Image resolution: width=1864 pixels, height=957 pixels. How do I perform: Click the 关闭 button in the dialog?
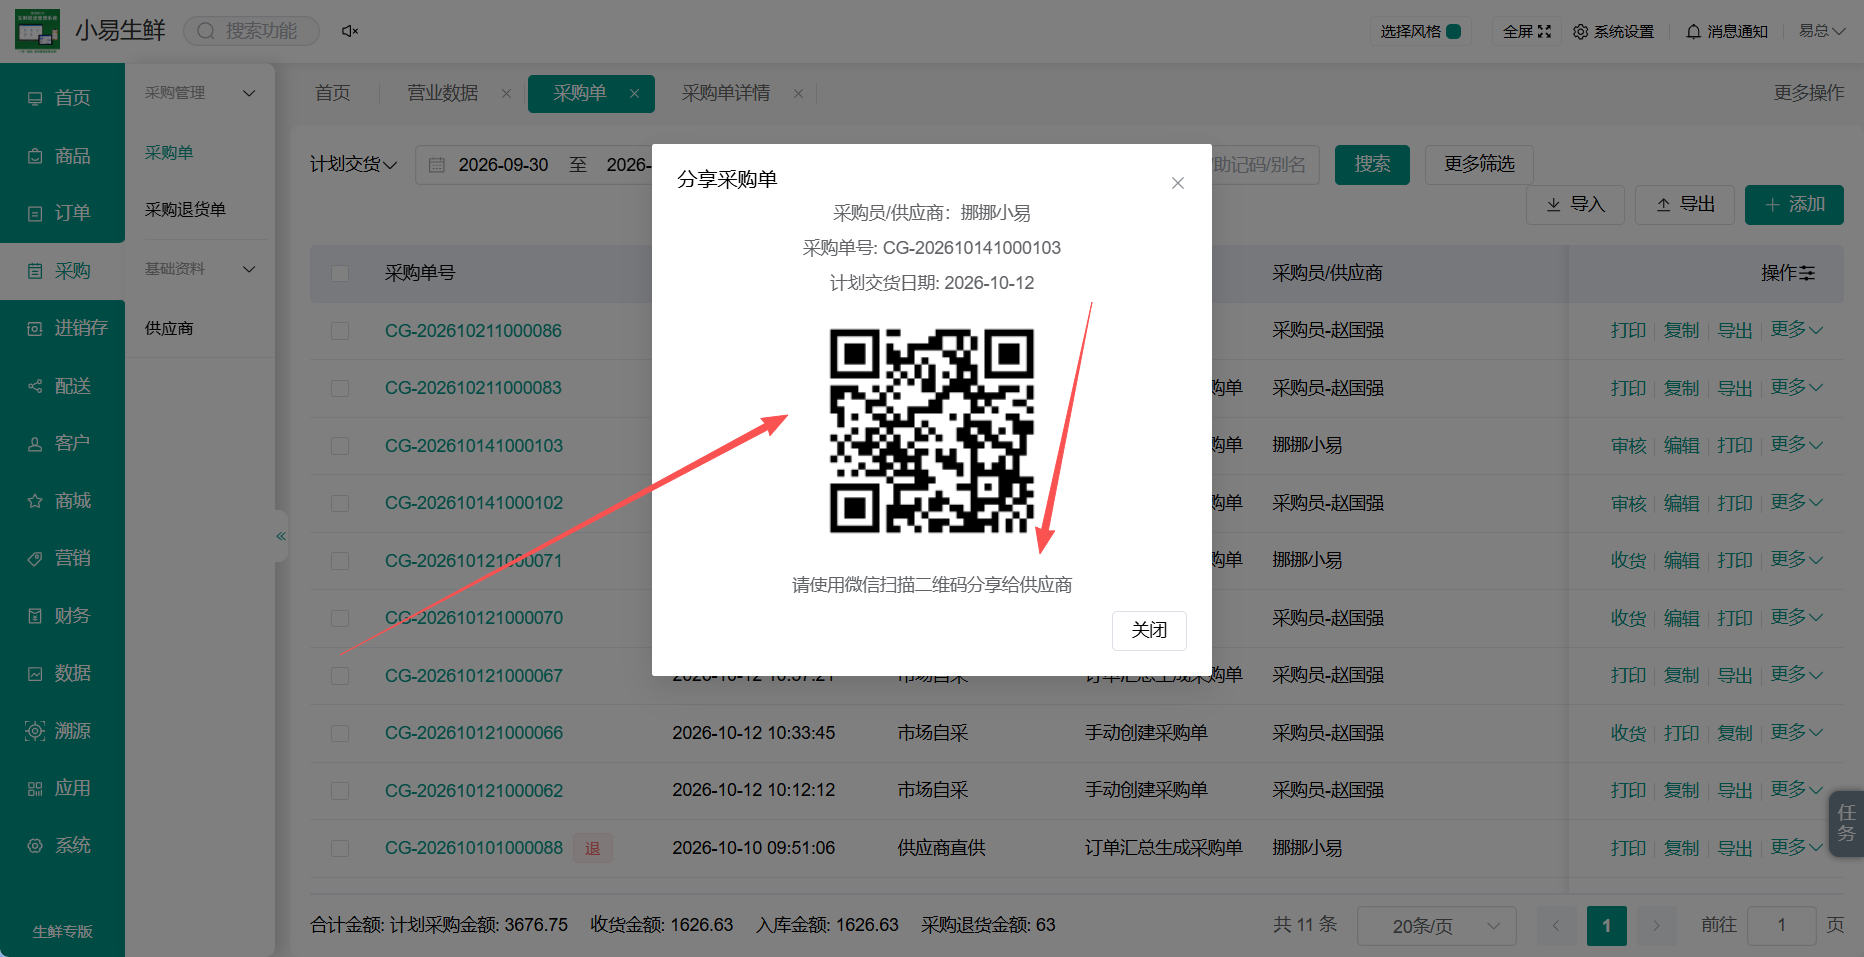1149,630
